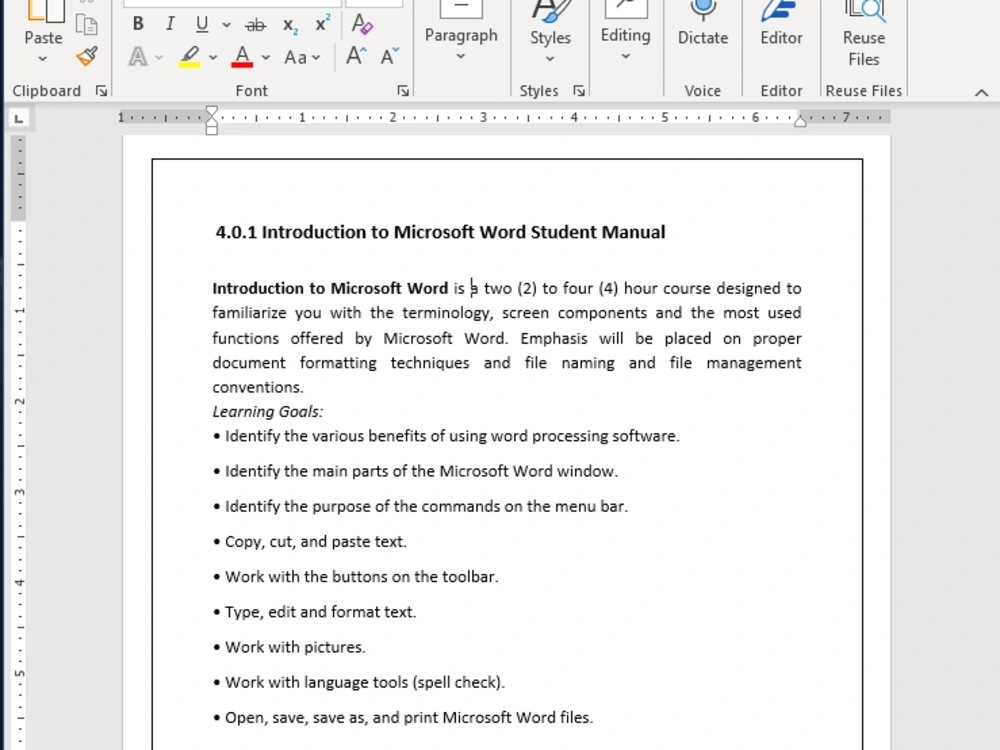Viewport: 1000px width, 750px height.
Task: Open Text Effects and Typography
Action: coord(138,57)
